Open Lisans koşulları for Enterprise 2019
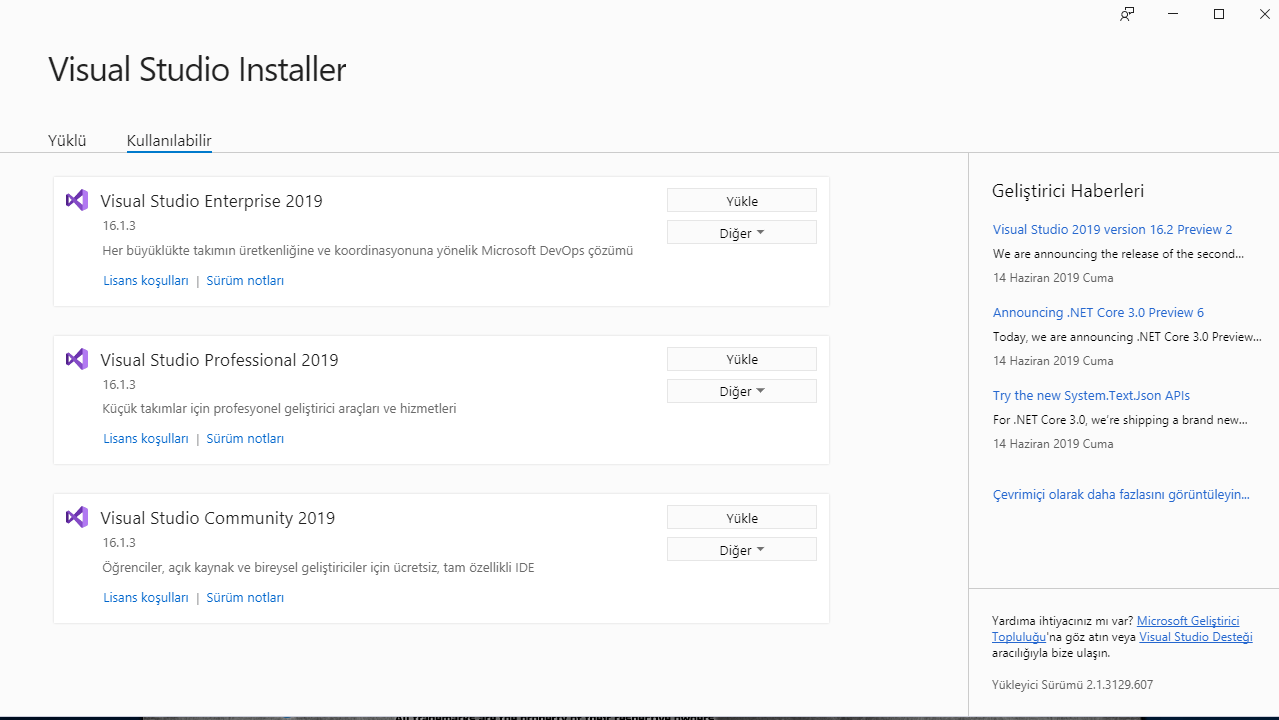This screenshot has height=720, width=1279. [x=146, y=281]
